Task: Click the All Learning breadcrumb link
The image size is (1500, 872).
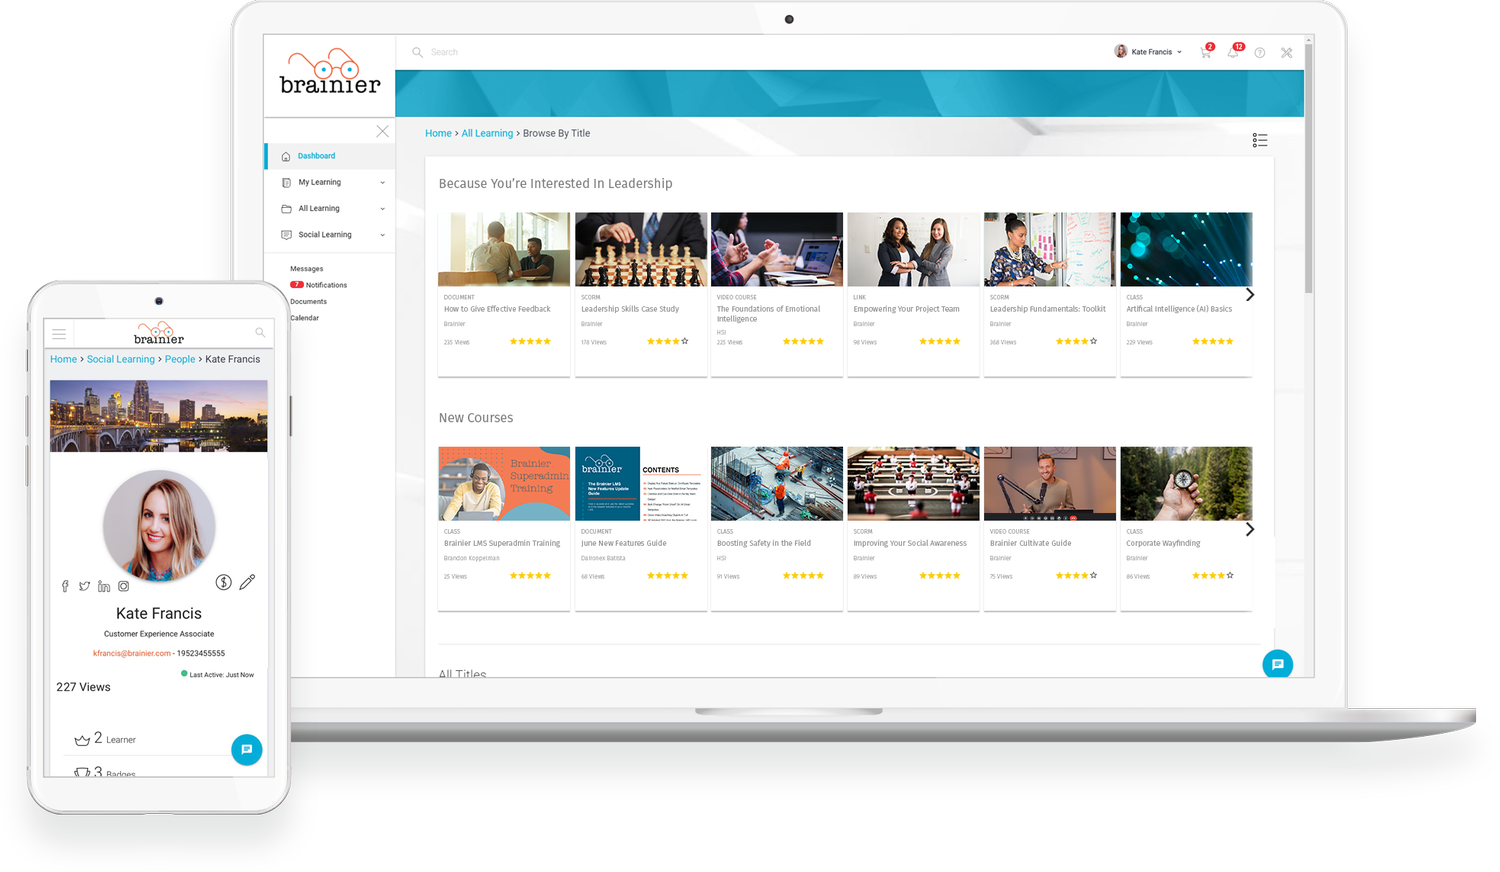Action: coord(487,133)
